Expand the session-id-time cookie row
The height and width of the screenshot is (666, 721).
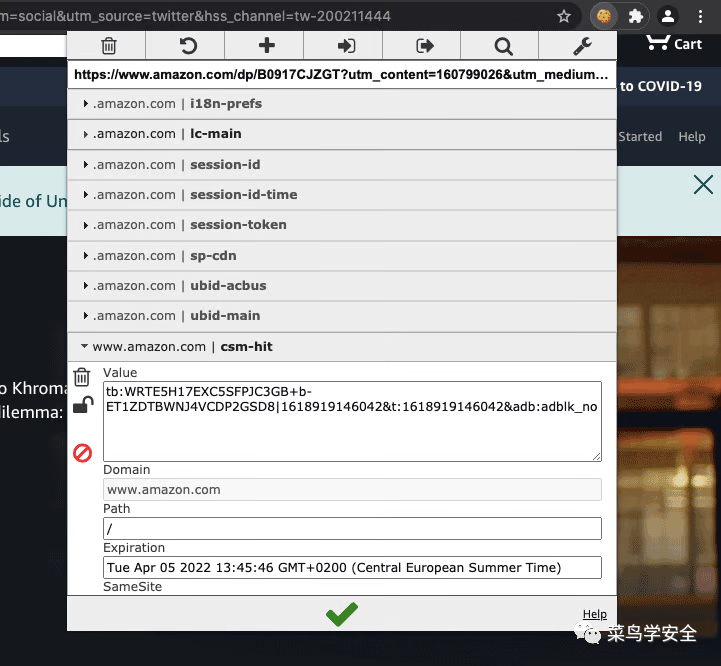pyautogui.click(x=342, y=195)
